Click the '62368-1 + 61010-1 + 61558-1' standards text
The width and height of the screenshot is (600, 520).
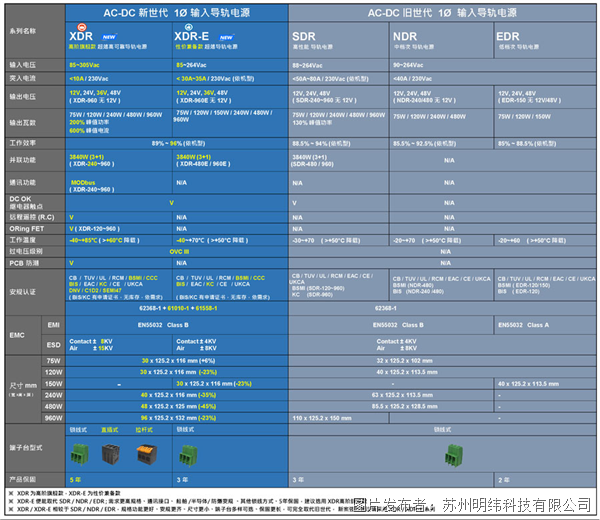tap(178, 308)
